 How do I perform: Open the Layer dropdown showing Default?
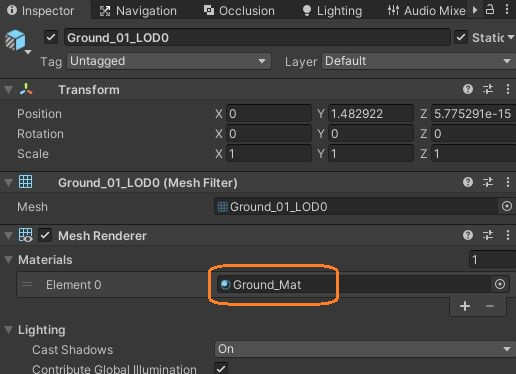click(x=419, y=61)
